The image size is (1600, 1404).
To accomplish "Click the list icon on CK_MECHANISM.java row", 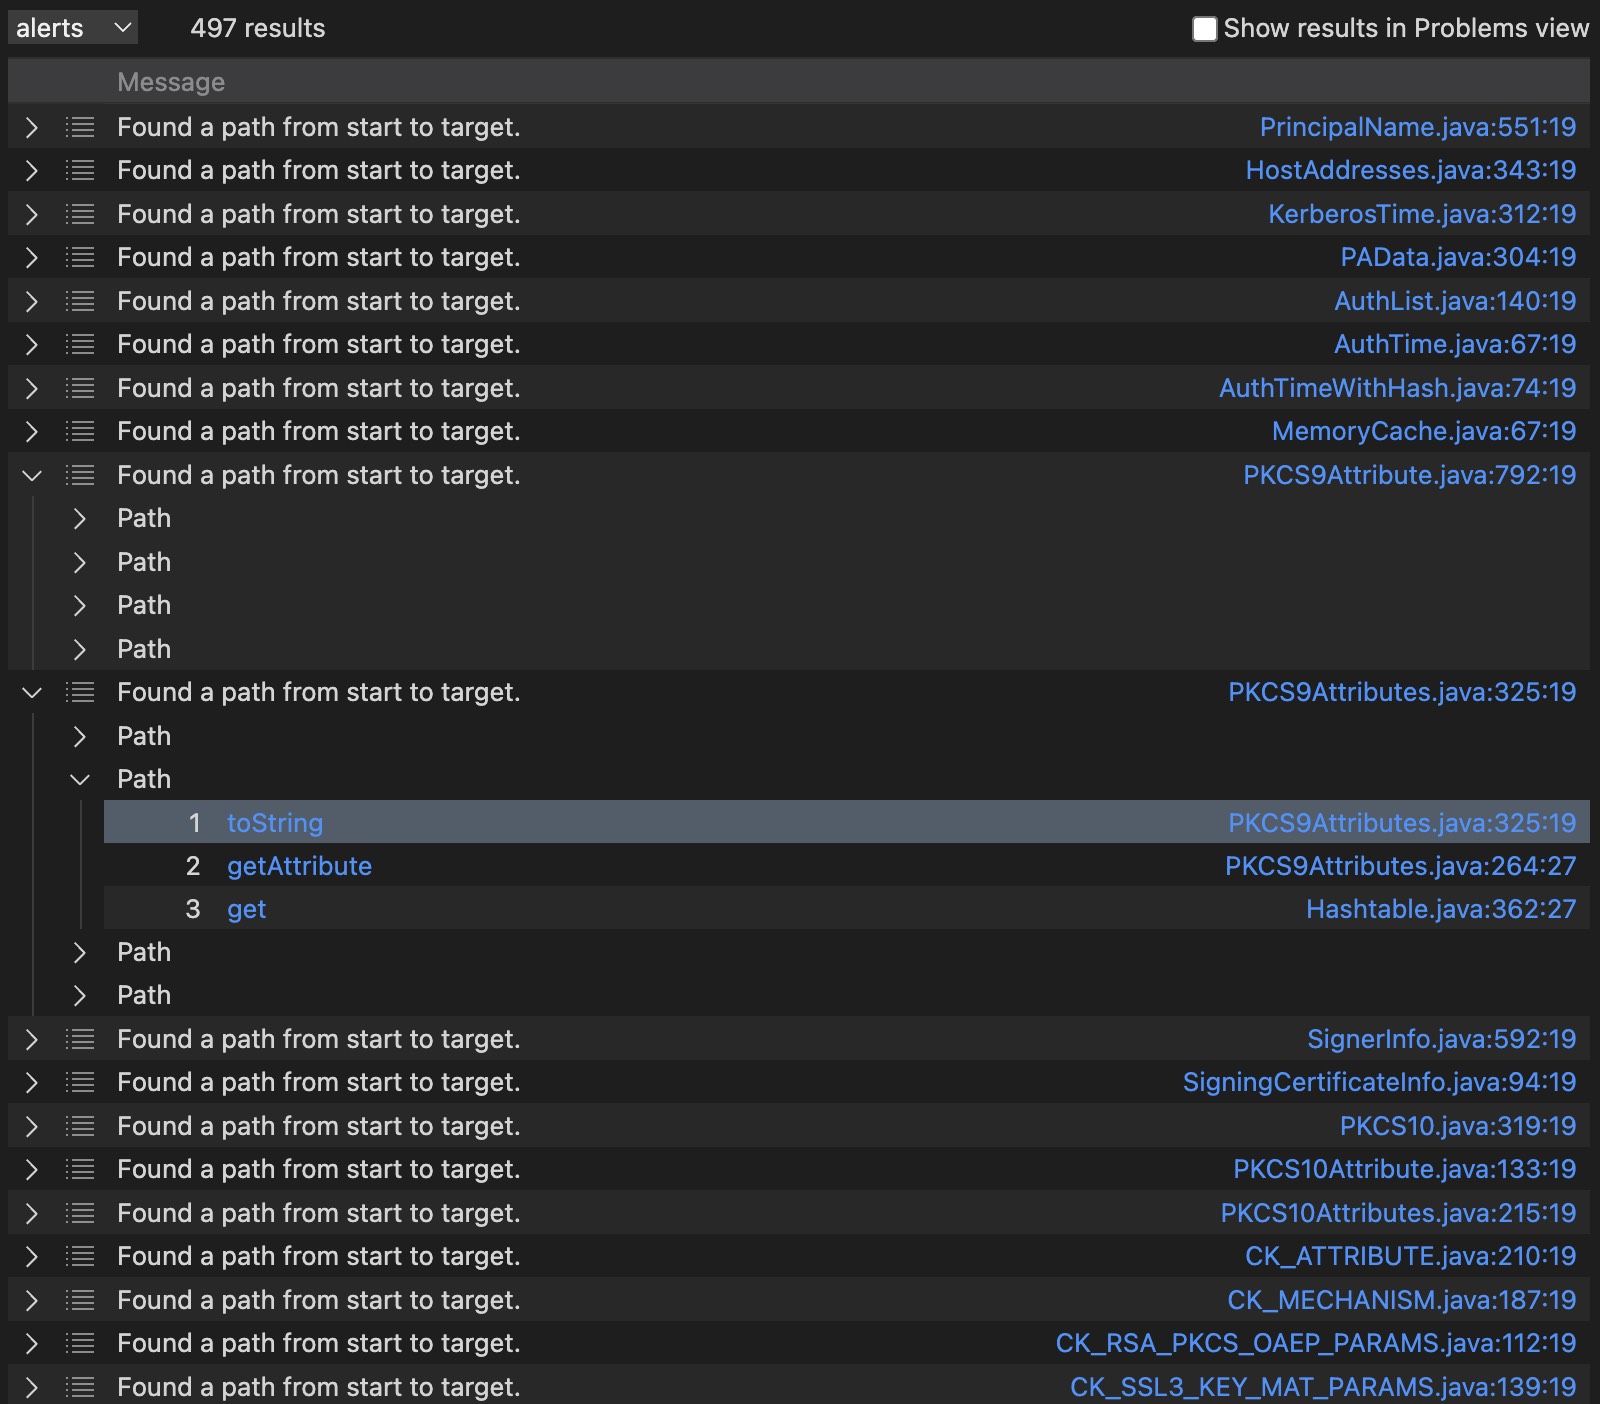I will pyautogui.click(x=80, y=1300).
